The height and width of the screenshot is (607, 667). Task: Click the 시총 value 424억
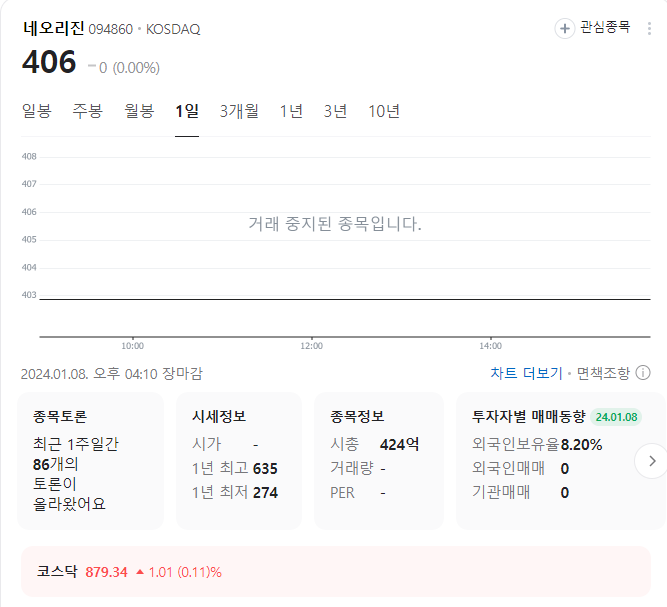(399, 445)
